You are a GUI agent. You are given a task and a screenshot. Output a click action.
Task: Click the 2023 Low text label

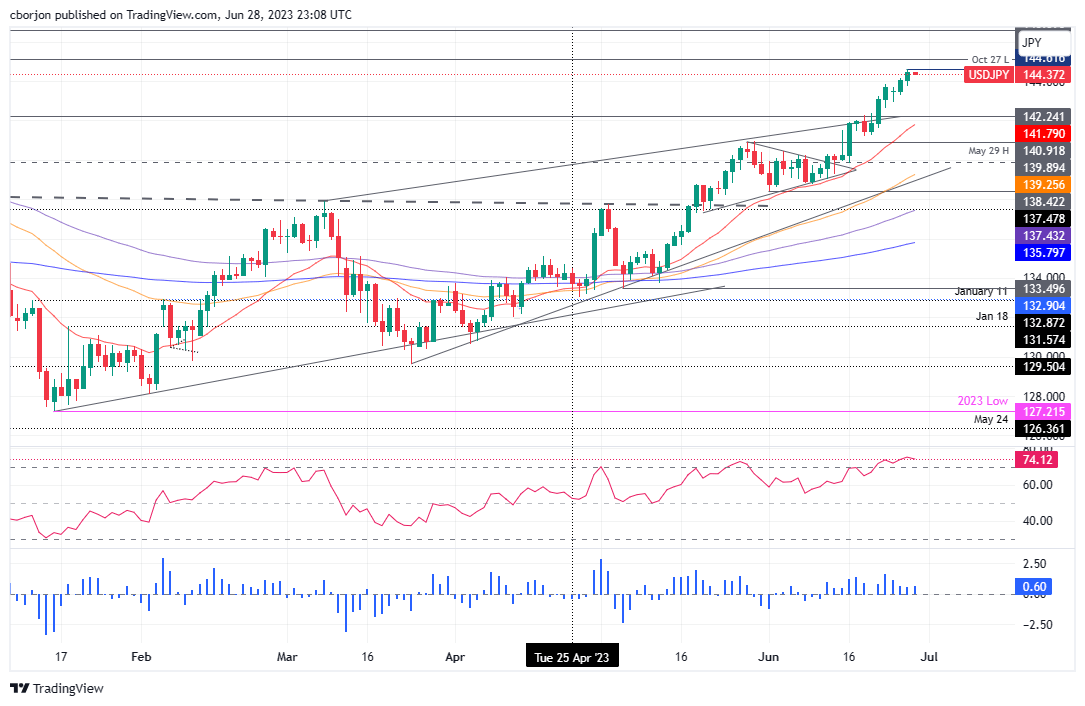(983, 401)
